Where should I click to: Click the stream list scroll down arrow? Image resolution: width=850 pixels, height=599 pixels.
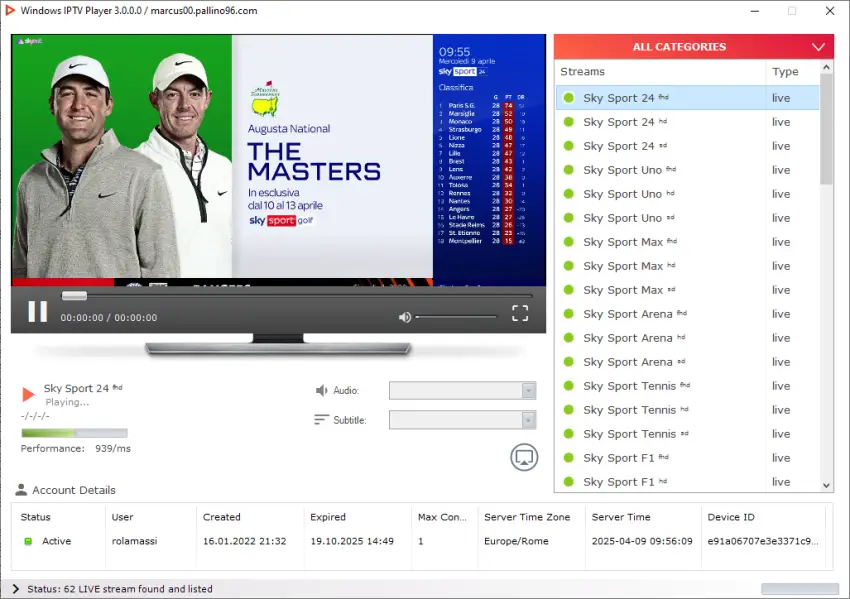[x=826, y=485]
